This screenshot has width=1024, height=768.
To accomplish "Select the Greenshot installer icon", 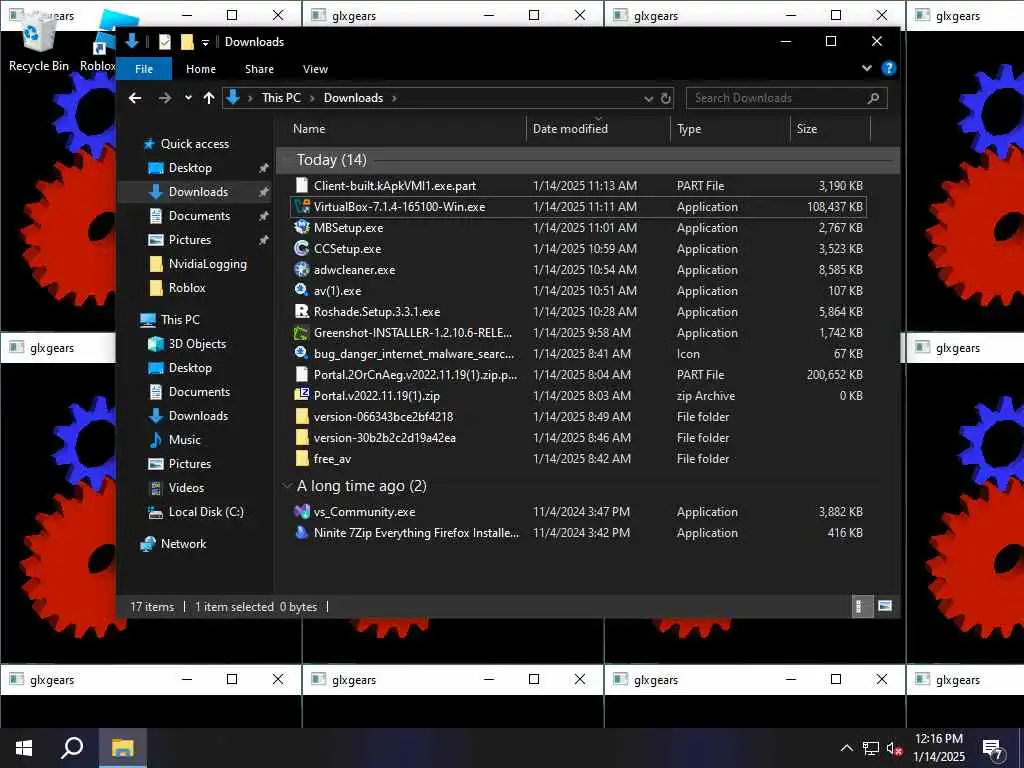I will 302,332.
